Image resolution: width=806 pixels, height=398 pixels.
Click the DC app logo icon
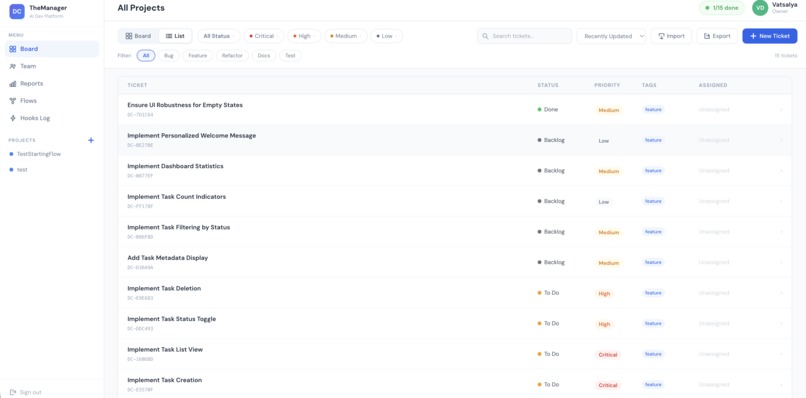(17, 11)
